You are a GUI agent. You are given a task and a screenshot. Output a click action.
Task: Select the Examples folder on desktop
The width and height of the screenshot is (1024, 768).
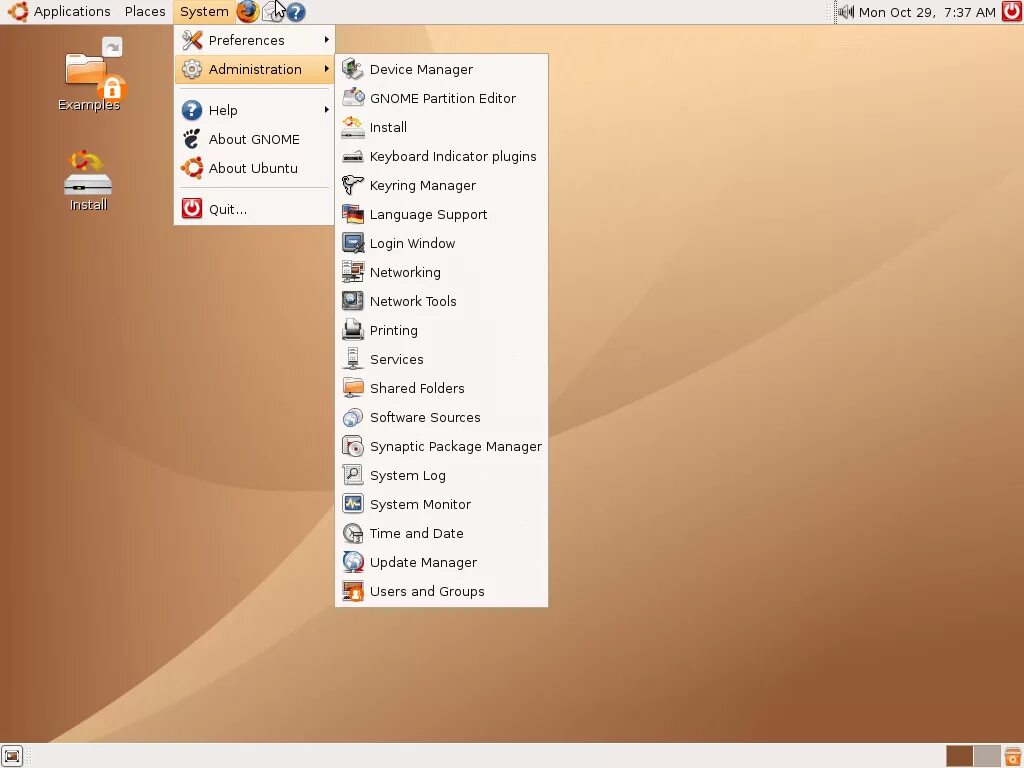(x=89, y=74)
